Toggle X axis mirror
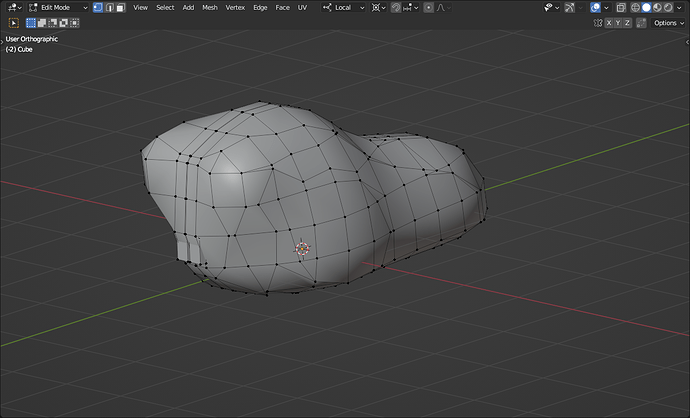Image resolution: width=690 pixels, height=418 pixels. coord(609,23)
